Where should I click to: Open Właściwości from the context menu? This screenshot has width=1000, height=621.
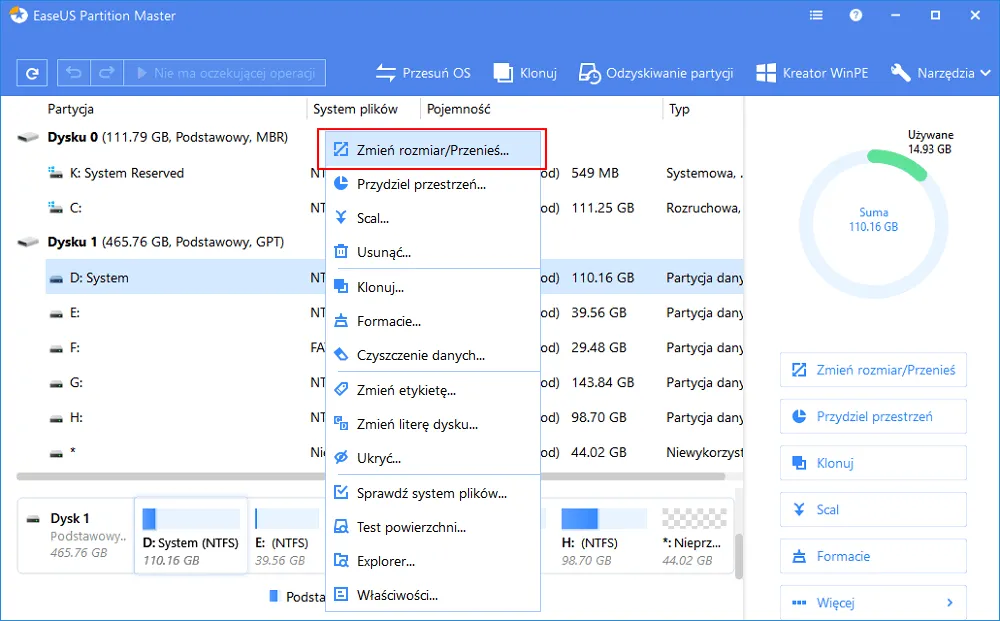click(389, 595)
